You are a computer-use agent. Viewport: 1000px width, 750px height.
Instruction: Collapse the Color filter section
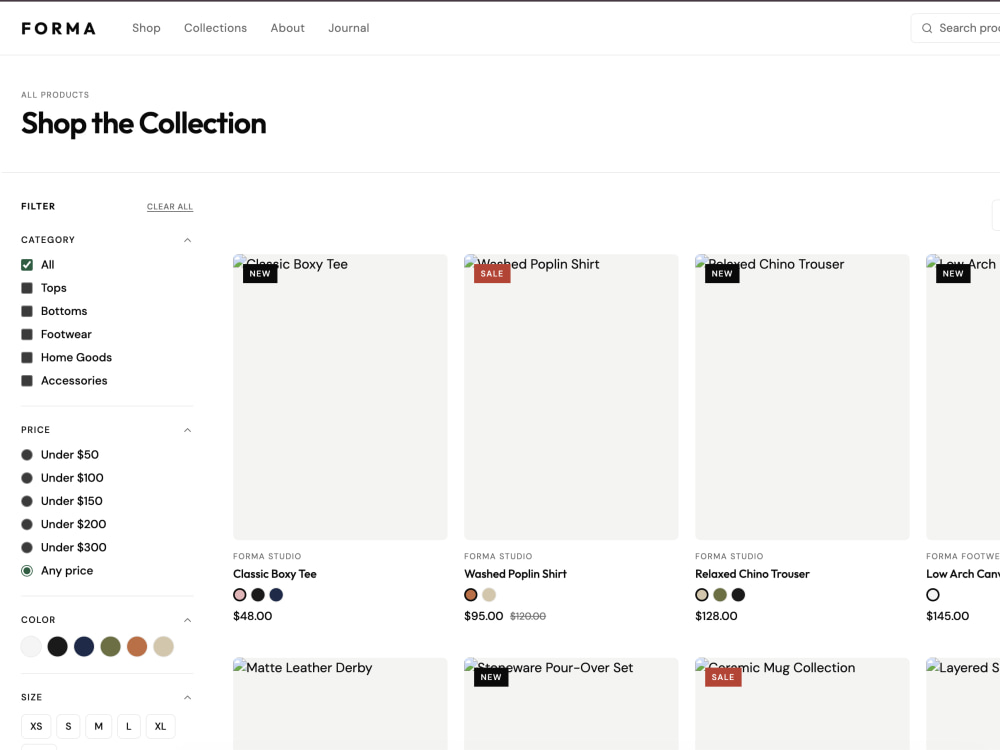[x=188, y=620]
